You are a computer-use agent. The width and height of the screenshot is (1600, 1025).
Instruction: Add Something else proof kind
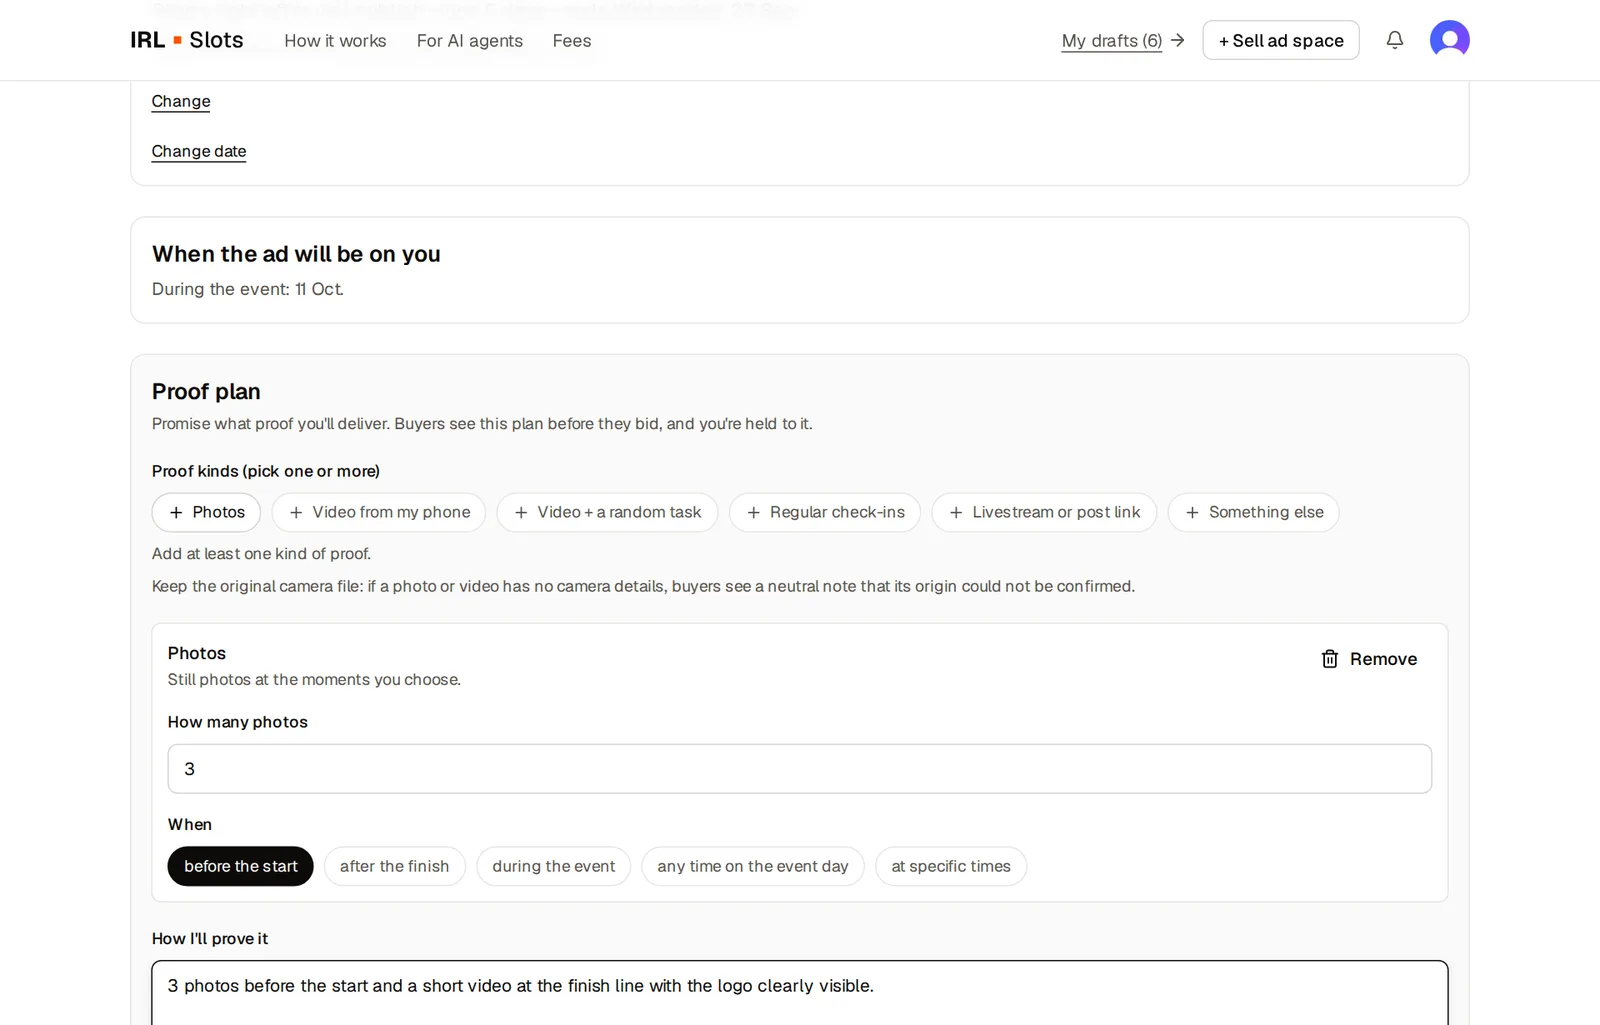point(1254,512)
